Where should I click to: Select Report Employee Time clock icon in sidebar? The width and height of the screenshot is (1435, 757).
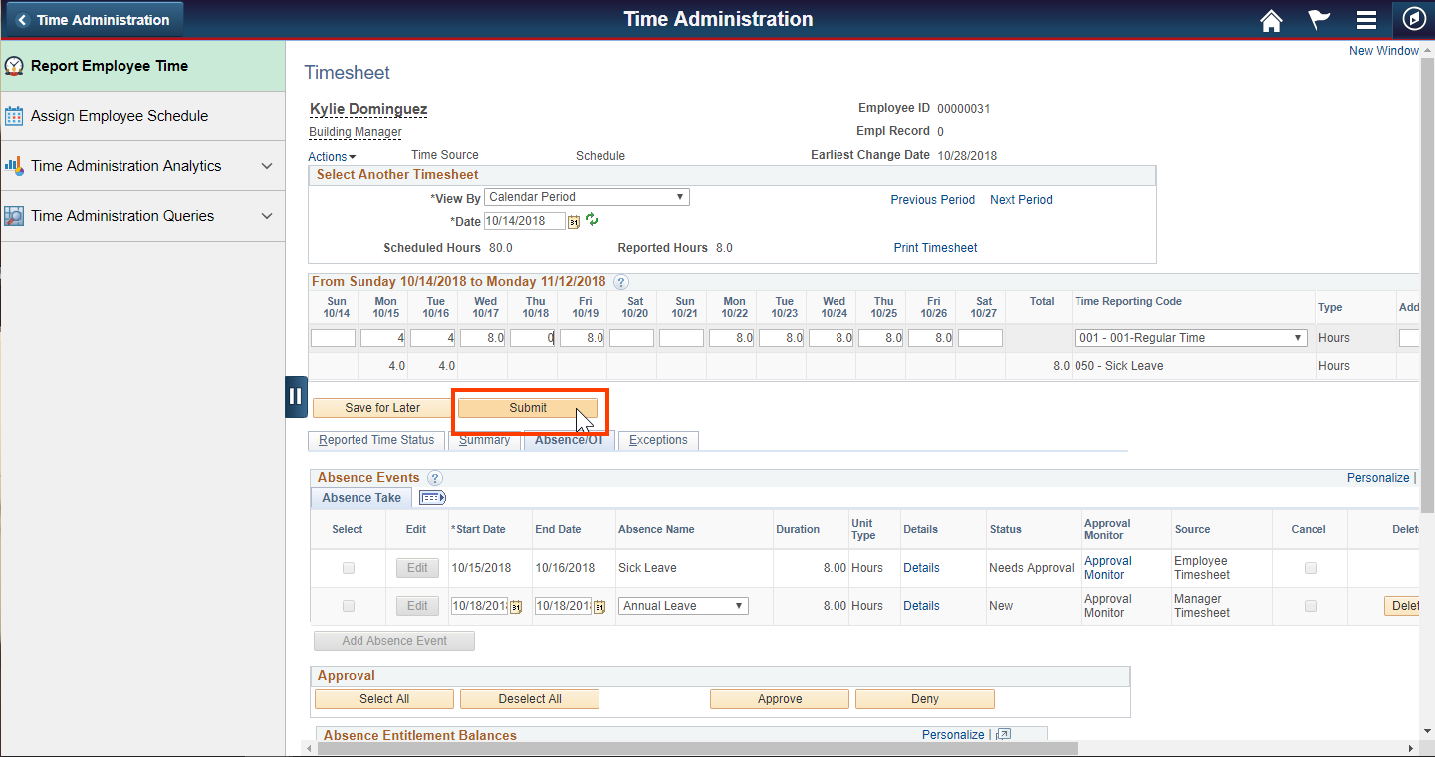pos(16,65)
